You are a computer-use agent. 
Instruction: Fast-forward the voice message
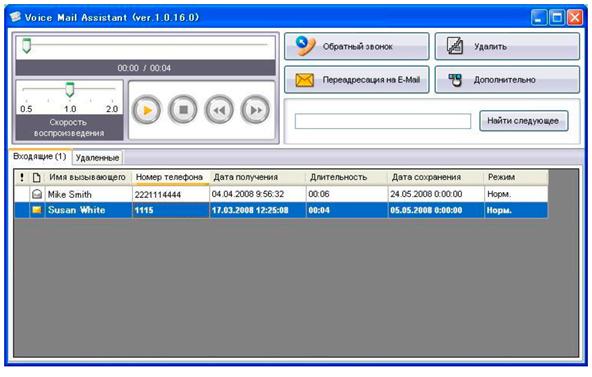[x=256, y=110]
